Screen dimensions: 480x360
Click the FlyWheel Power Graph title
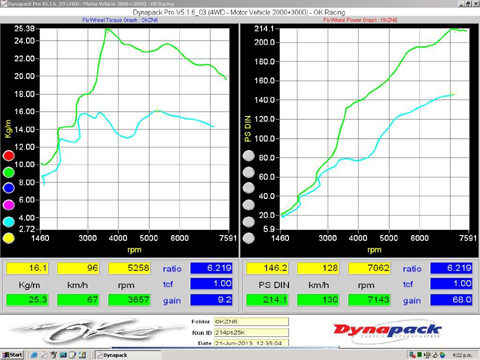click(360, 20)
